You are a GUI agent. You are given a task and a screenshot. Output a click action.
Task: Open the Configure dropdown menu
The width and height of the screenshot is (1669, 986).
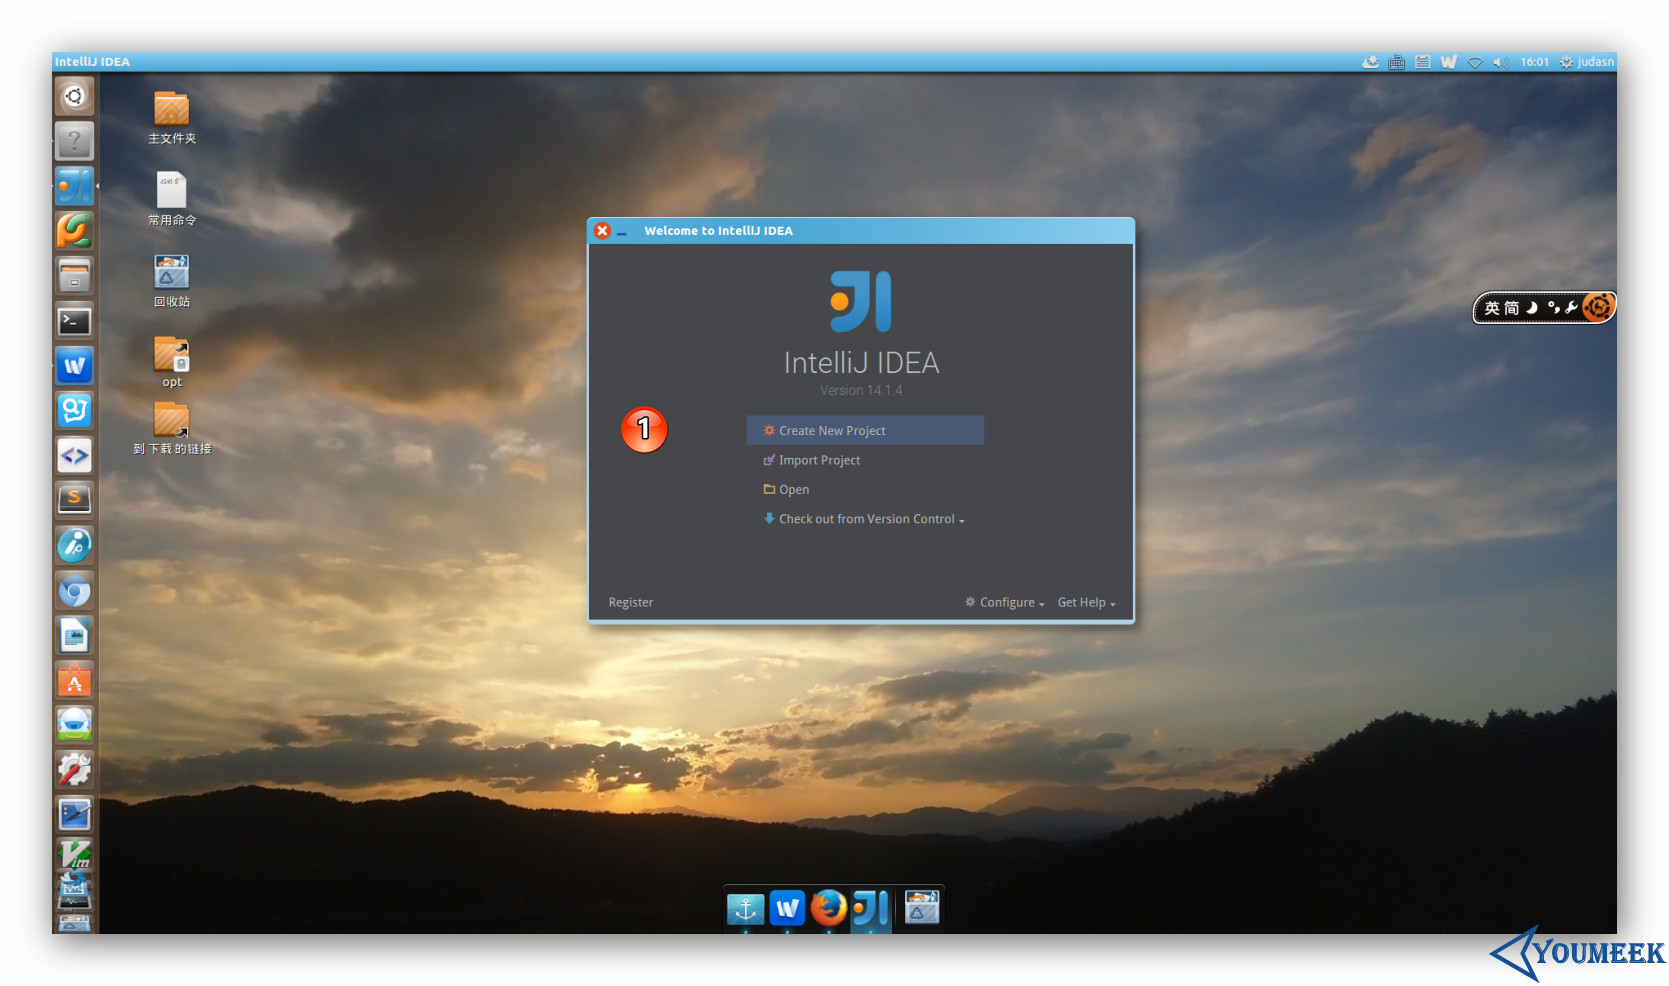pos(1006,603)
